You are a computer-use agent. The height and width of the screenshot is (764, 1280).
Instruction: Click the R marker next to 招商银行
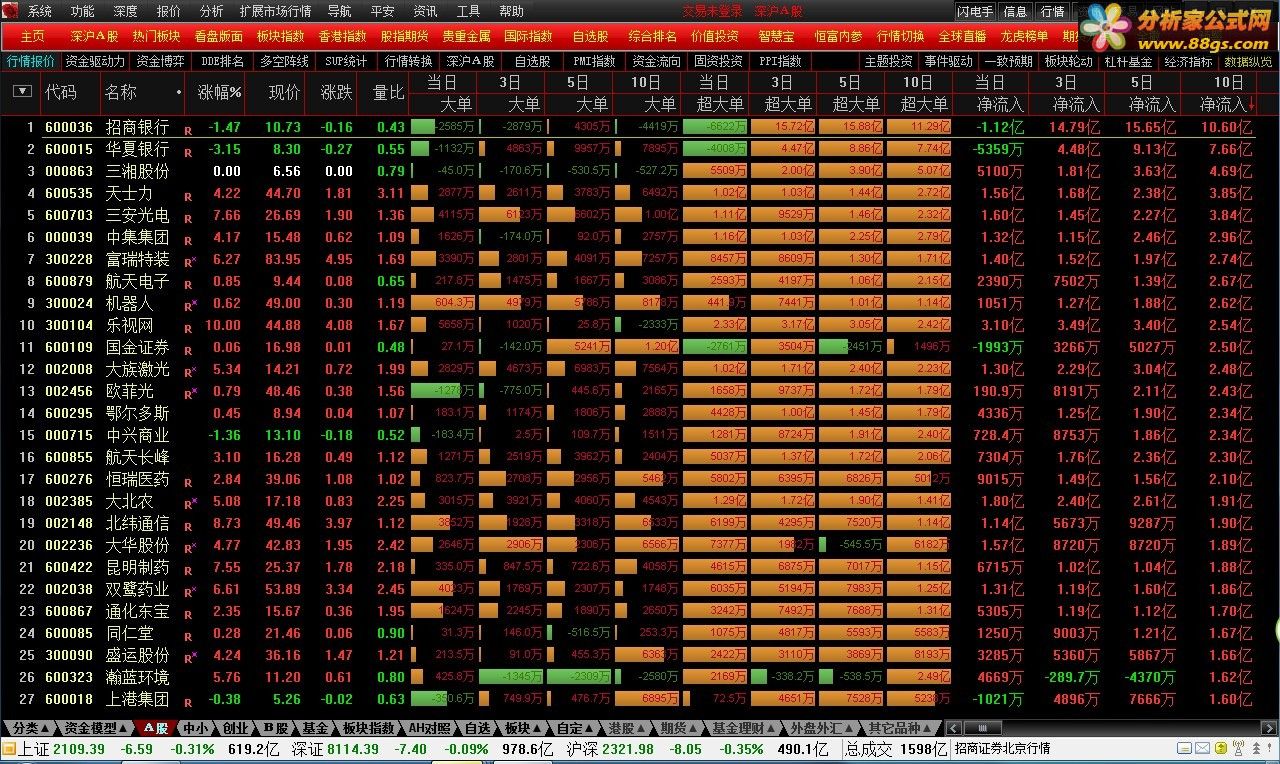pos(187,131)
